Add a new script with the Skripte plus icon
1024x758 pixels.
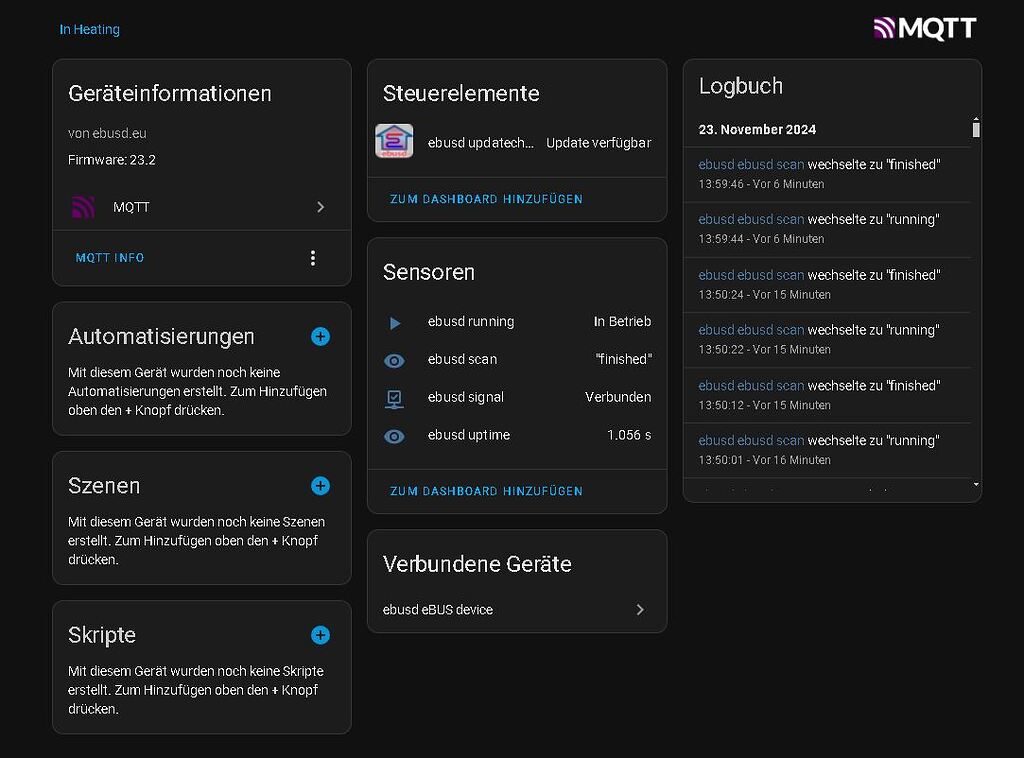tap(320, 635)
